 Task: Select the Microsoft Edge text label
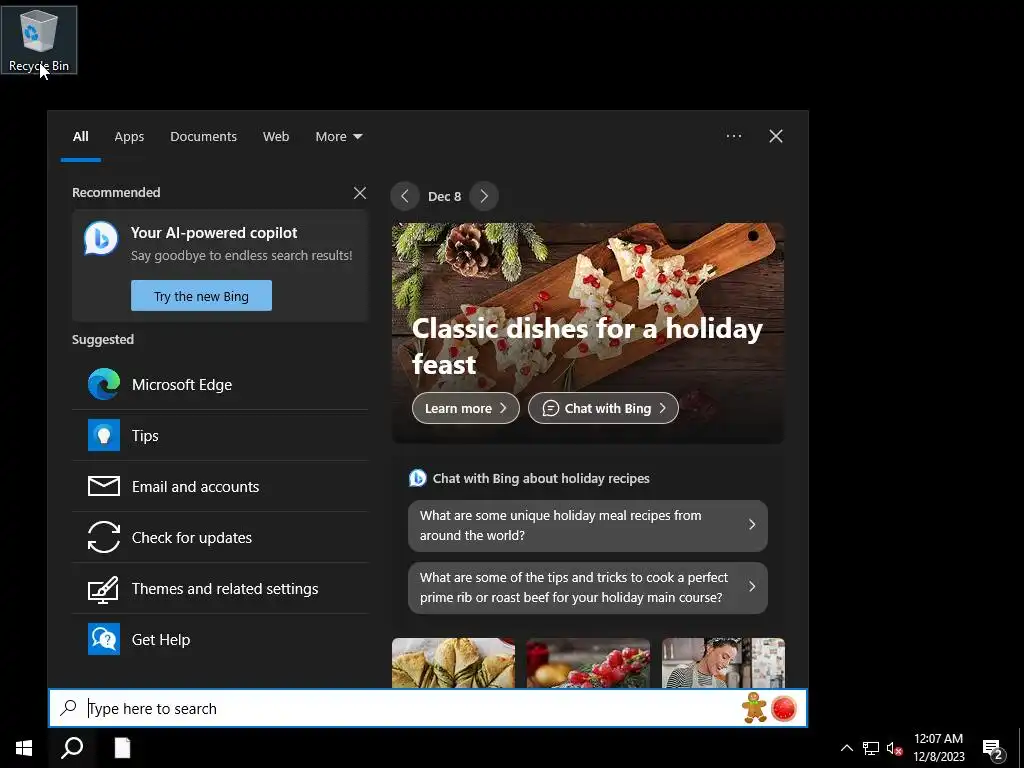182,385
